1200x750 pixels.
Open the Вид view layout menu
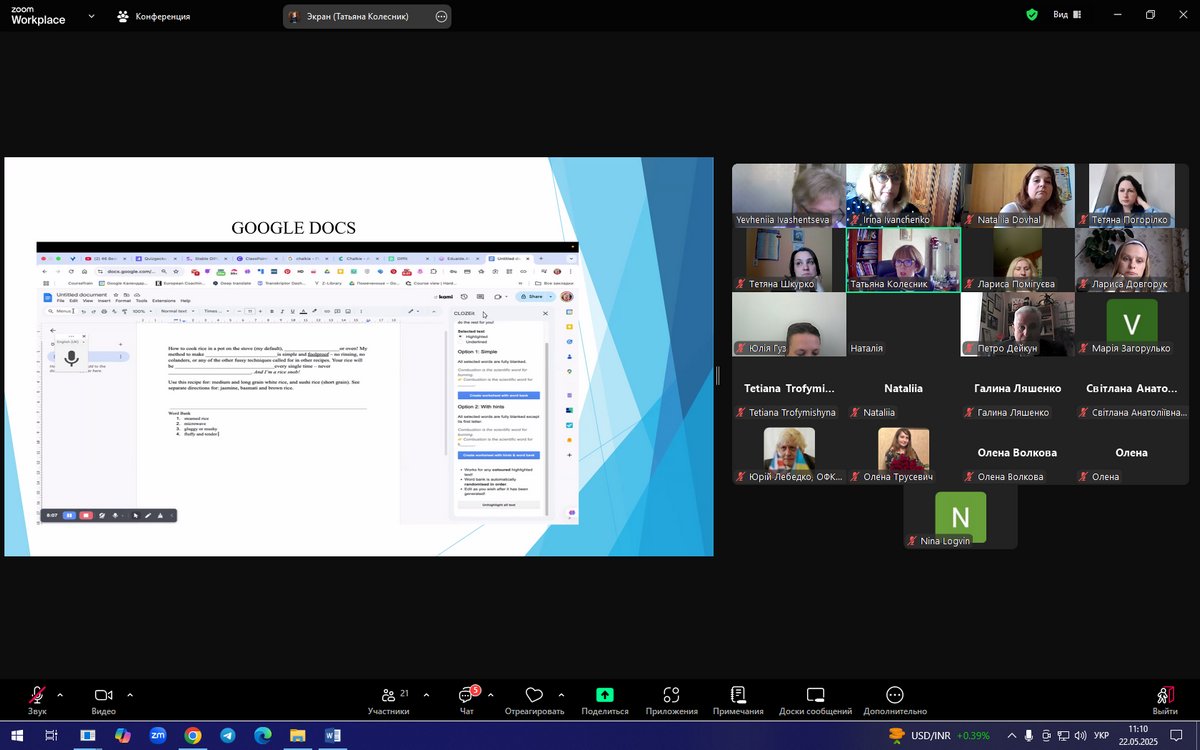(x=1069, y=15)
